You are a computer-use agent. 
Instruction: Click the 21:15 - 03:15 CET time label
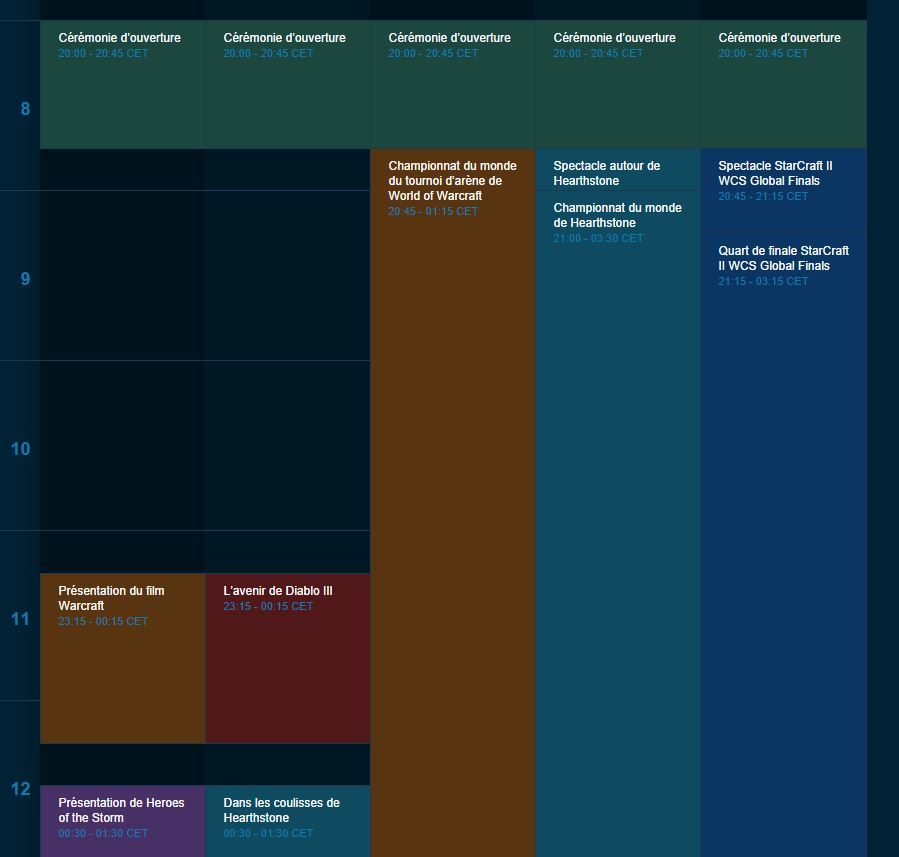[763, 281]
